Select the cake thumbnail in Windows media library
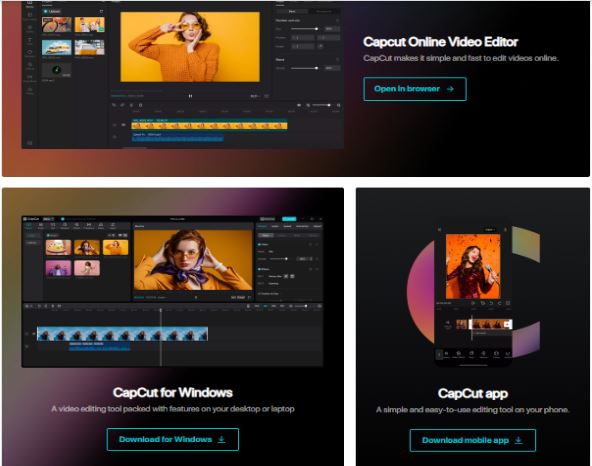 pyautogui.click(x=58, y=248)
